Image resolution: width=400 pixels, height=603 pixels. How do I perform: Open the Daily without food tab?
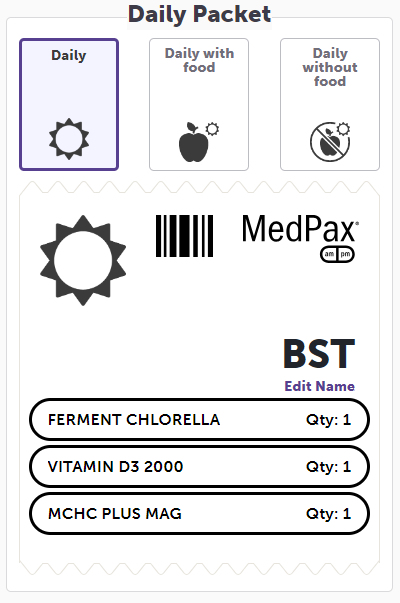coord(330,104)
